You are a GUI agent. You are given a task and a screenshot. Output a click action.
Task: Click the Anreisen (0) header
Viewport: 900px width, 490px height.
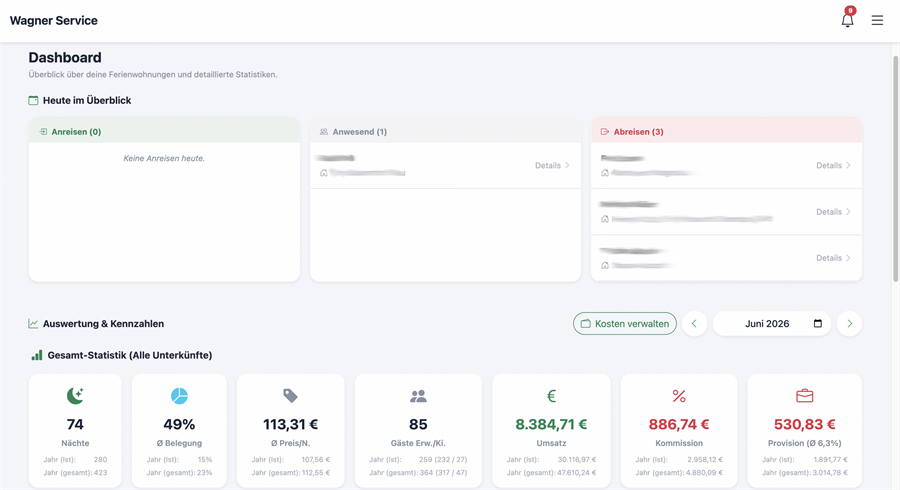(164, 131)
